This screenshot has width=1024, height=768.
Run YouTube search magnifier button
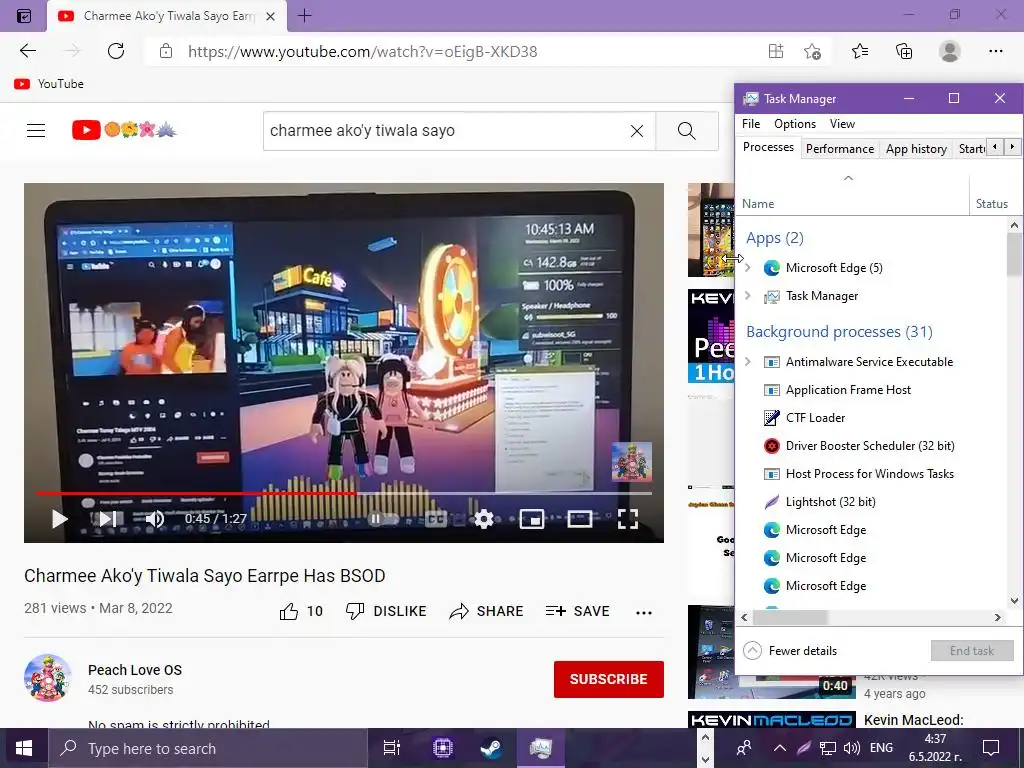tap(686, 131)
